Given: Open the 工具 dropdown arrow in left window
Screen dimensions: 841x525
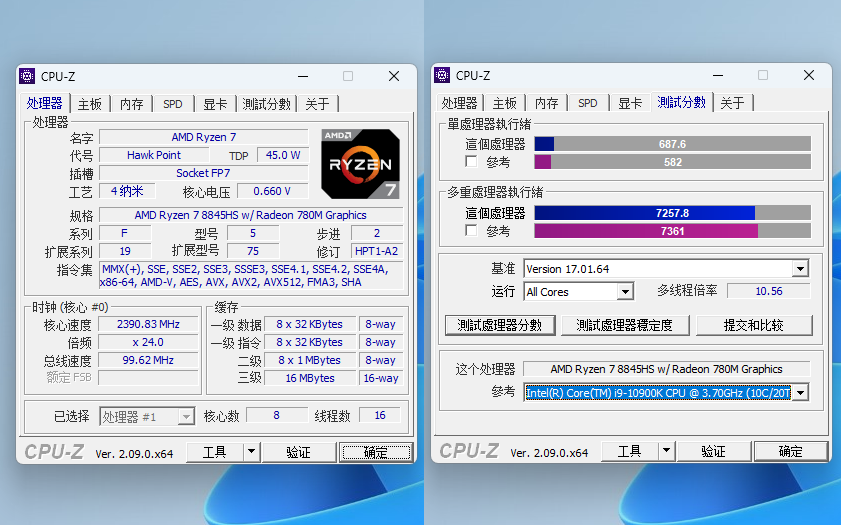Looking at the screenshot, I should 251,452.
